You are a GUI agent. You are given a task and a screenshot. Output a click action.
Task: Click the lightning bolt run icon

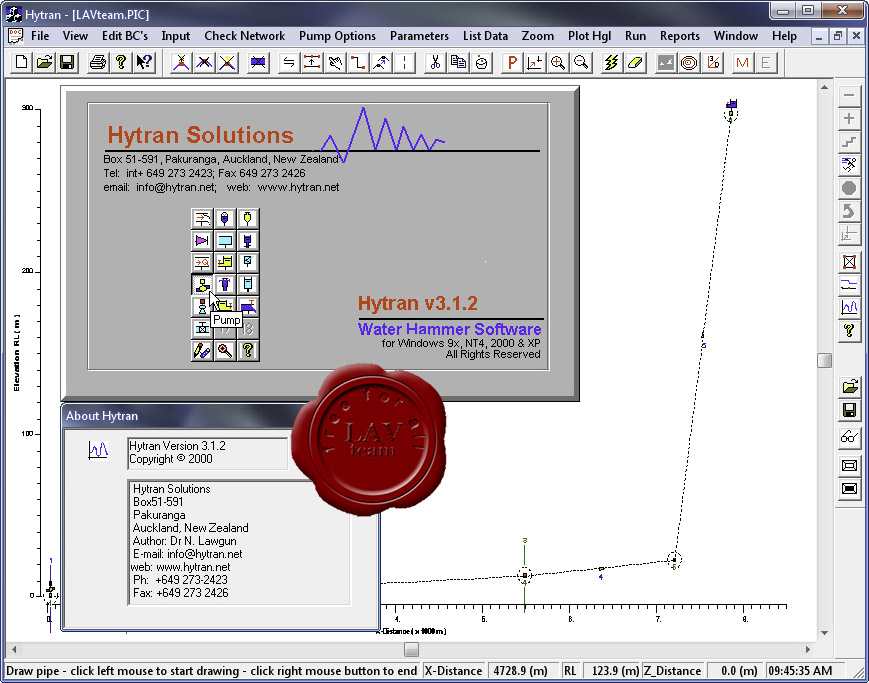tap(611, 62)
